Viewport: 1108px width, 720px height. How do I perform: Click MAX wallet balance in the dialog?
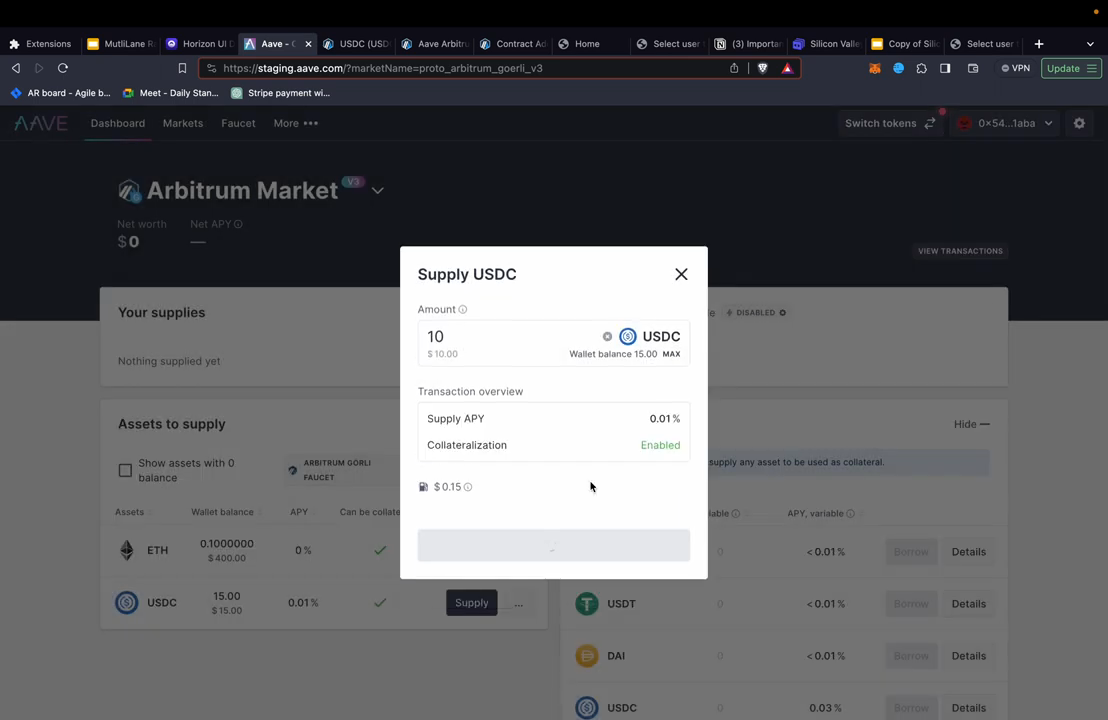coord(671,354)
